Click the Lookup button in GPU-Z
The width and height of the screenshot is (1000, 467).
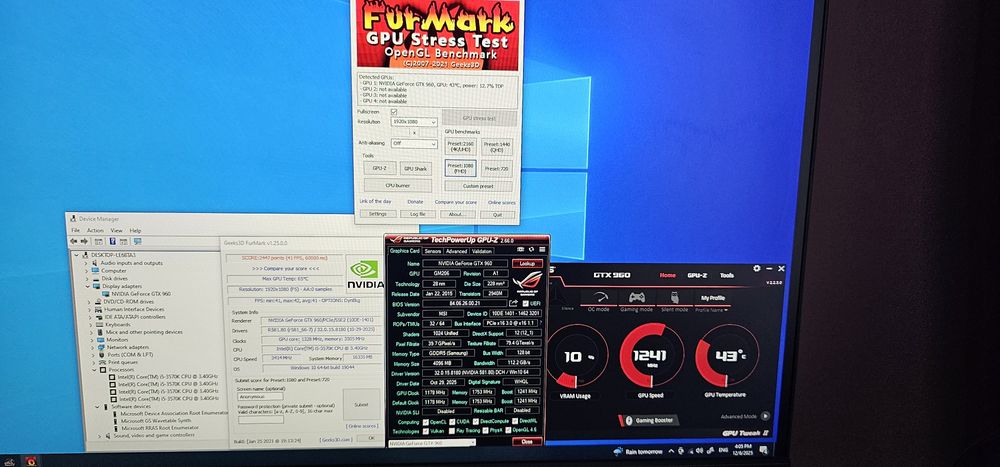[x=527, y=263]
